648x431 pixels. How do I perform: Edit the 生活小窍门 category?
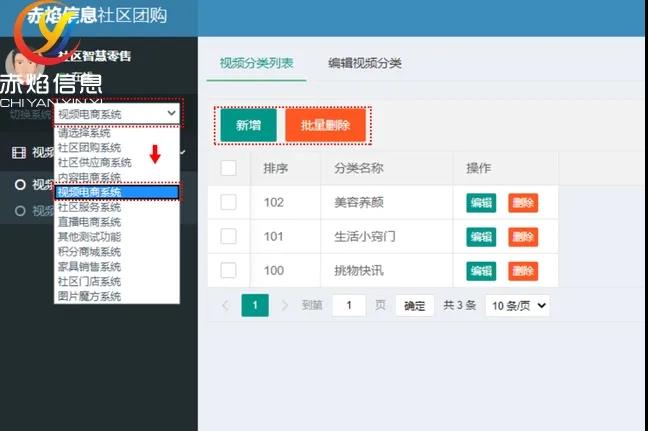(x=481, y=237)
